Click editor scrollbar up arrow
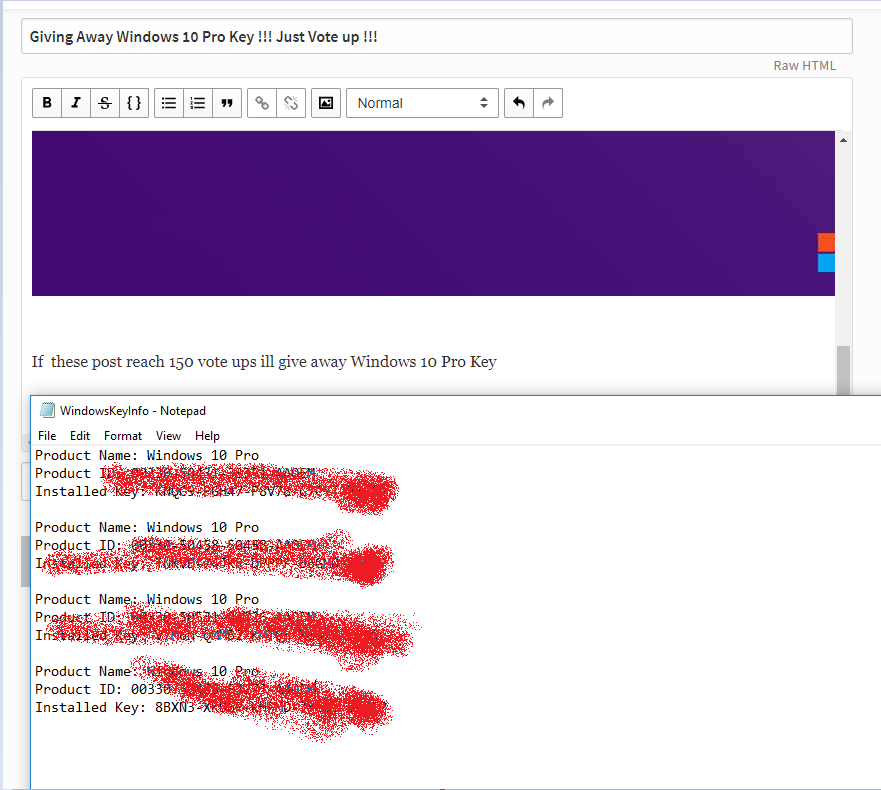 point(843,140)
